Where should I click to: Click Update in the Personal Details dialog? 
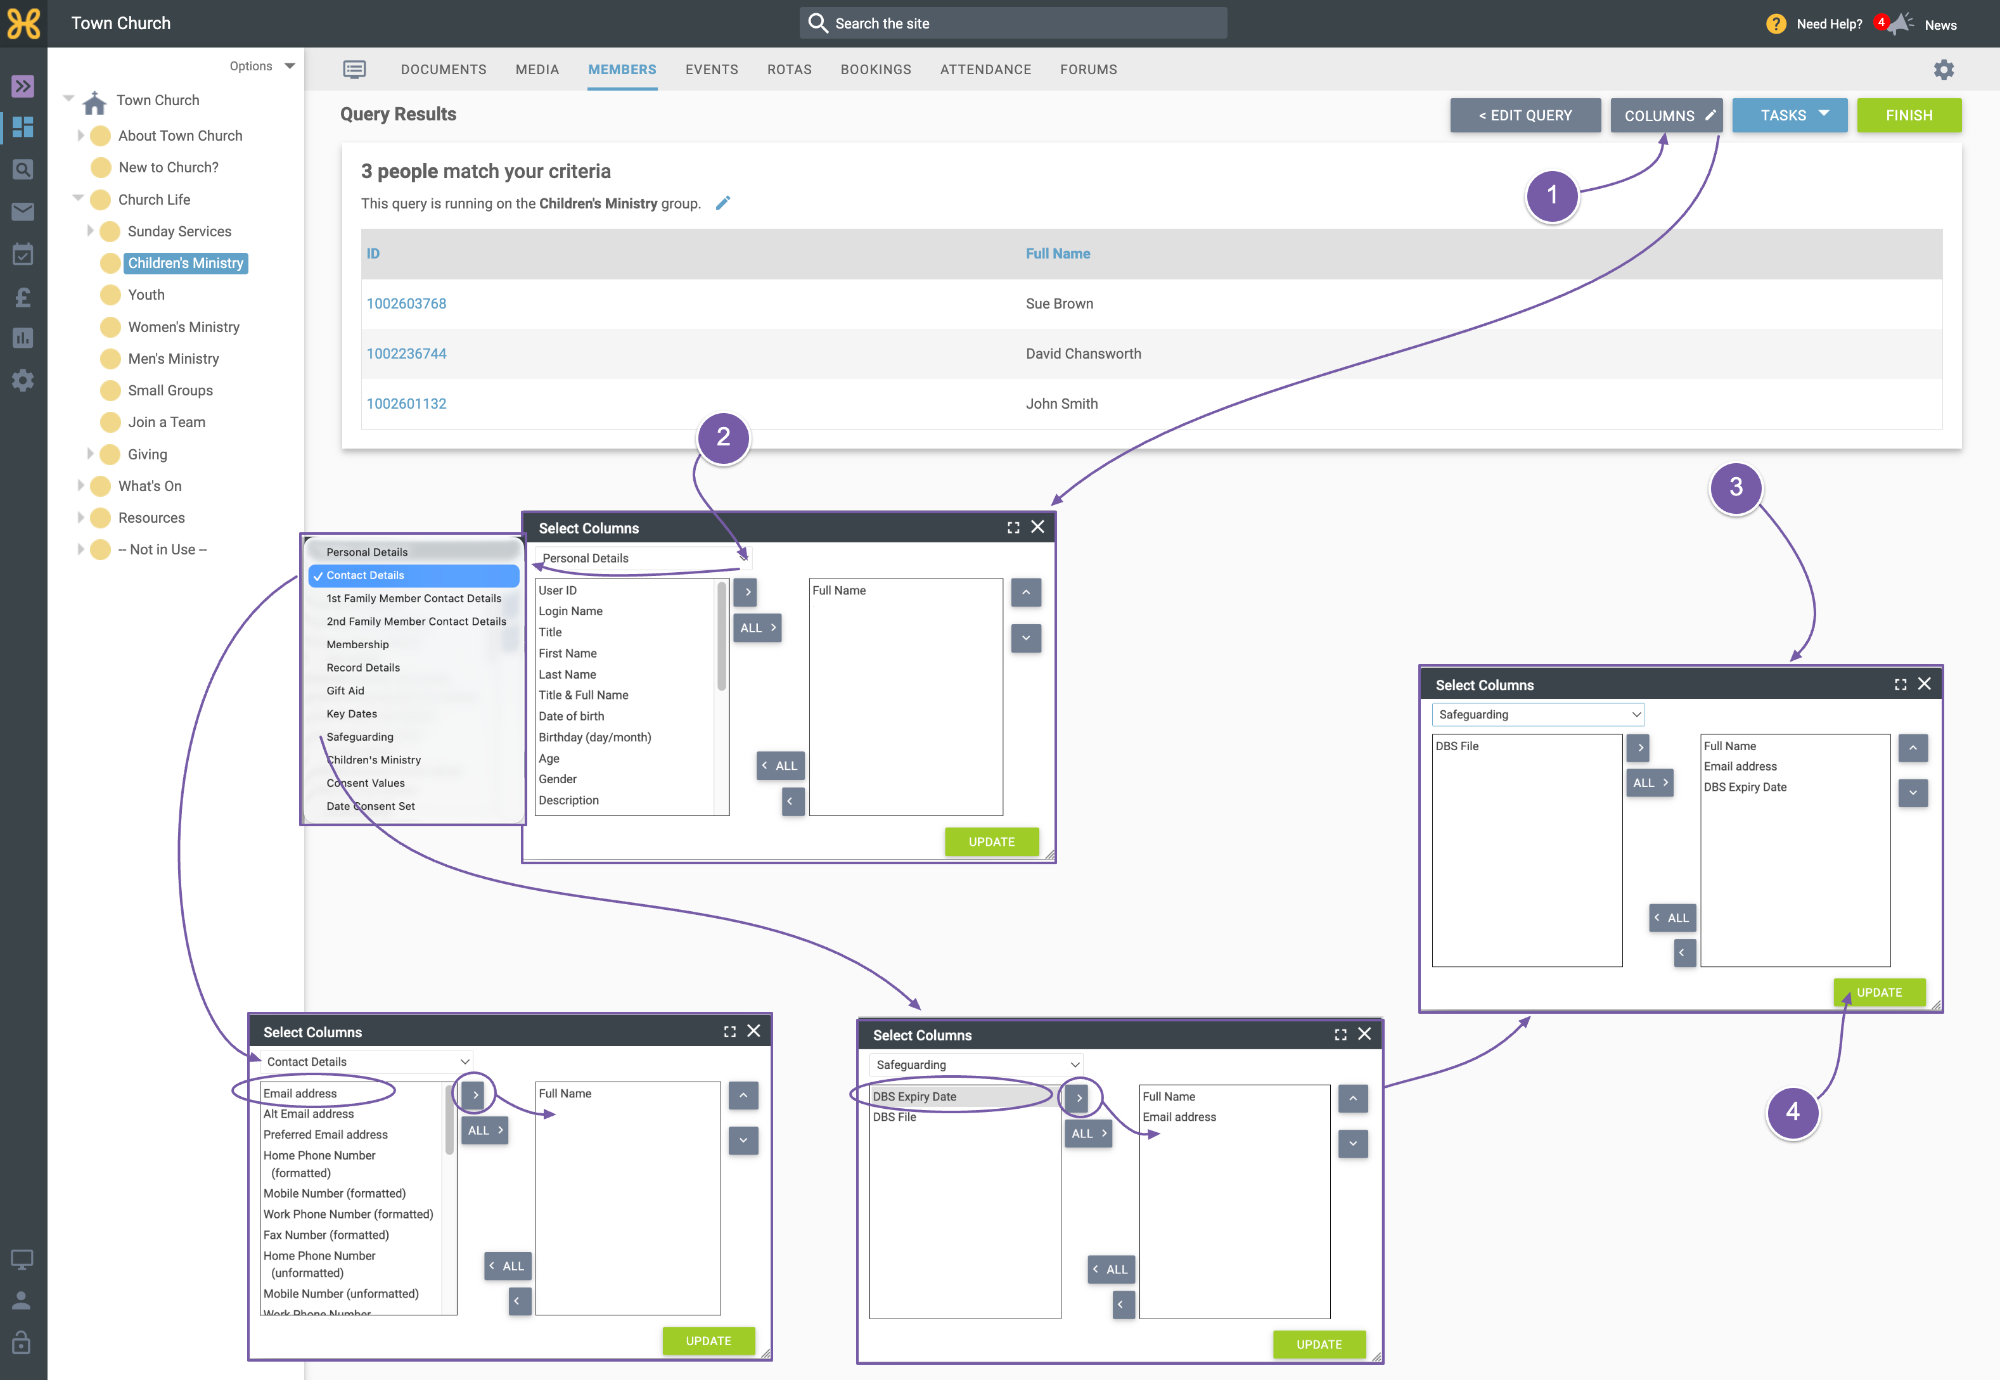(x=991, y=841)
